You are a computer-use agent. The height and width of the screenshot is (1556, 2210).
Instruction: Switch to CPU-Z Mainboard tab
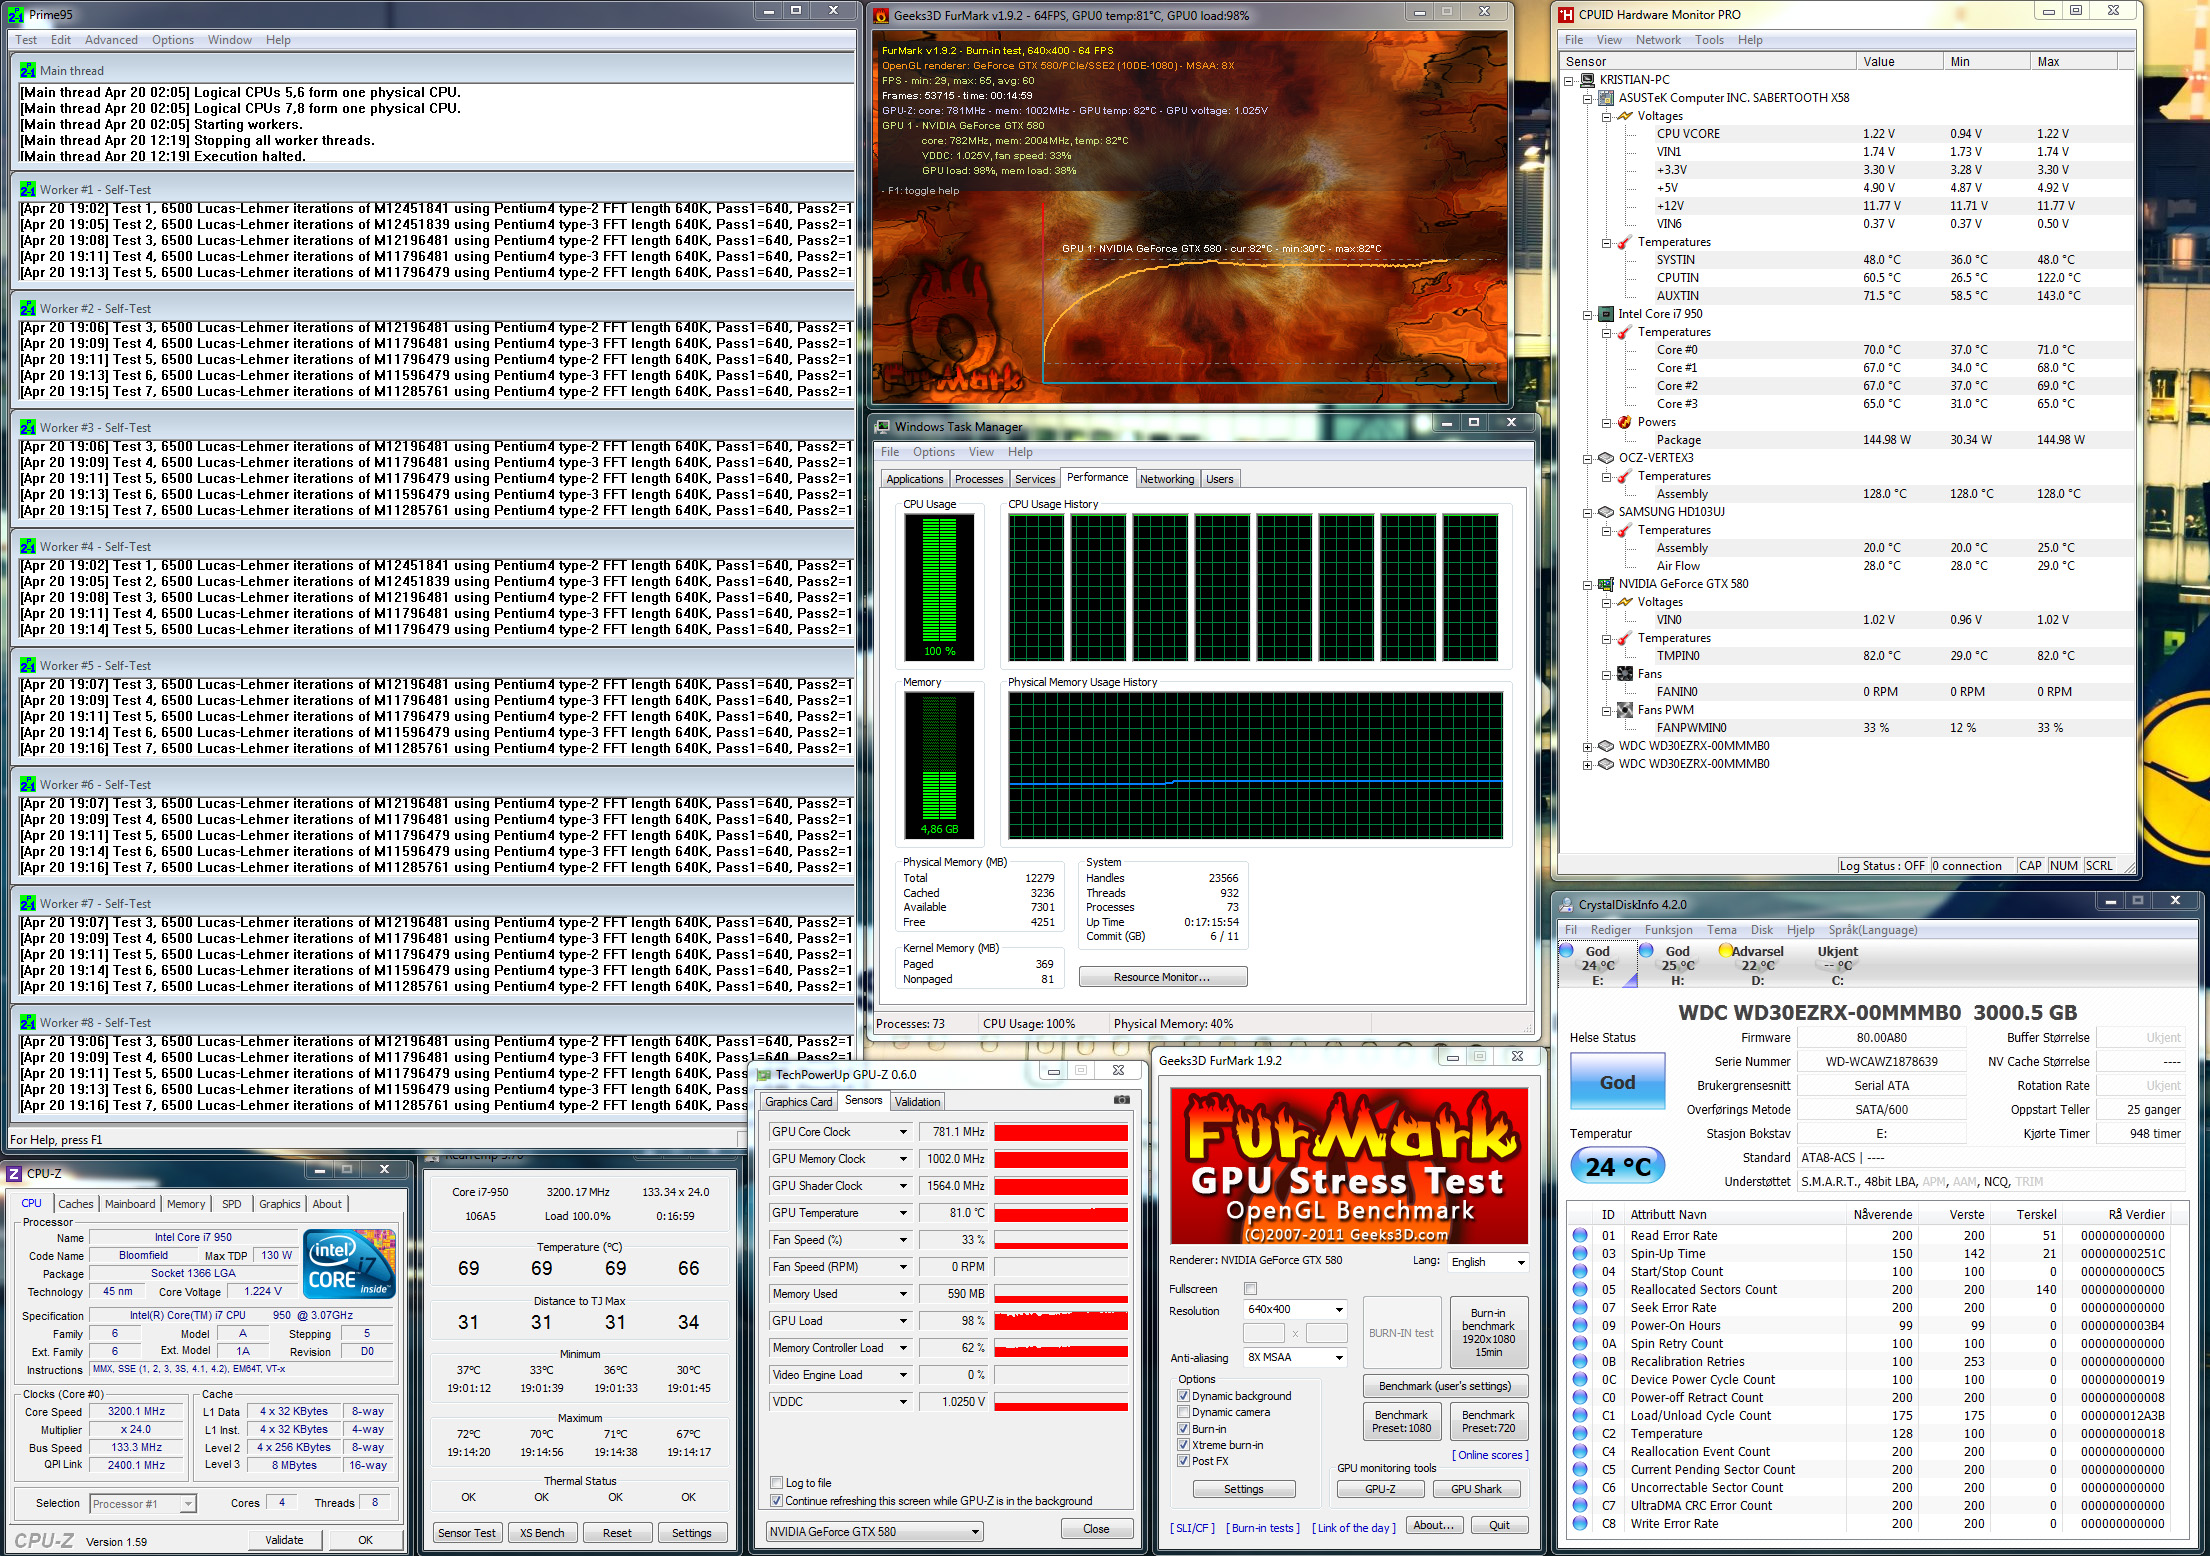click(130, 1204)
